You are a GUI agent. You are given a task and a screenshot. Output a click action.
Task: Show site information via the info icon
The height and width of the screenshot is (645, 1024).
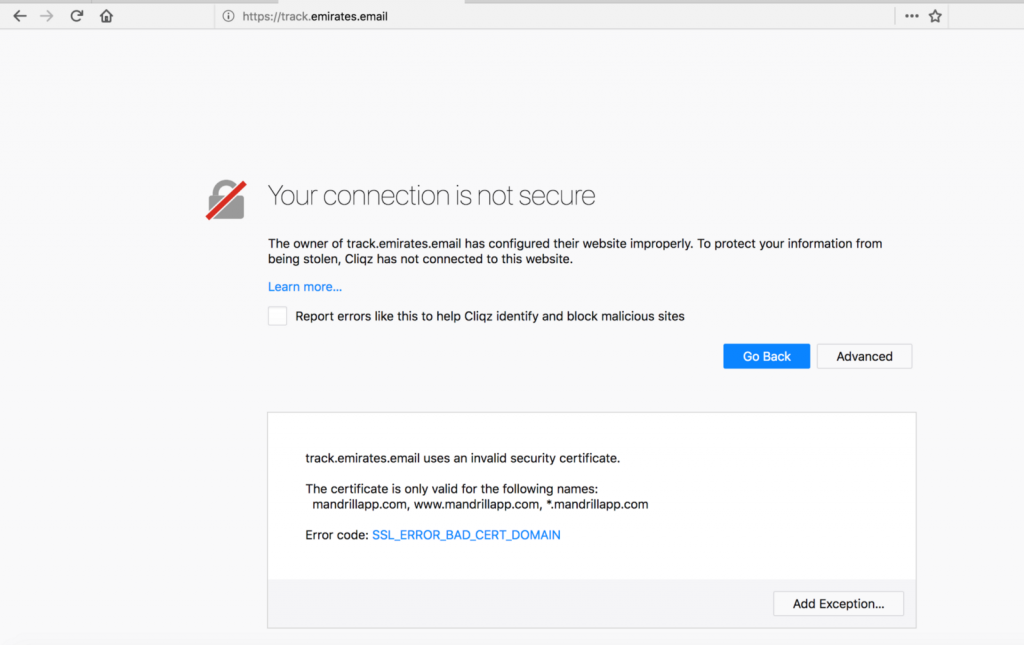point(228,16)
